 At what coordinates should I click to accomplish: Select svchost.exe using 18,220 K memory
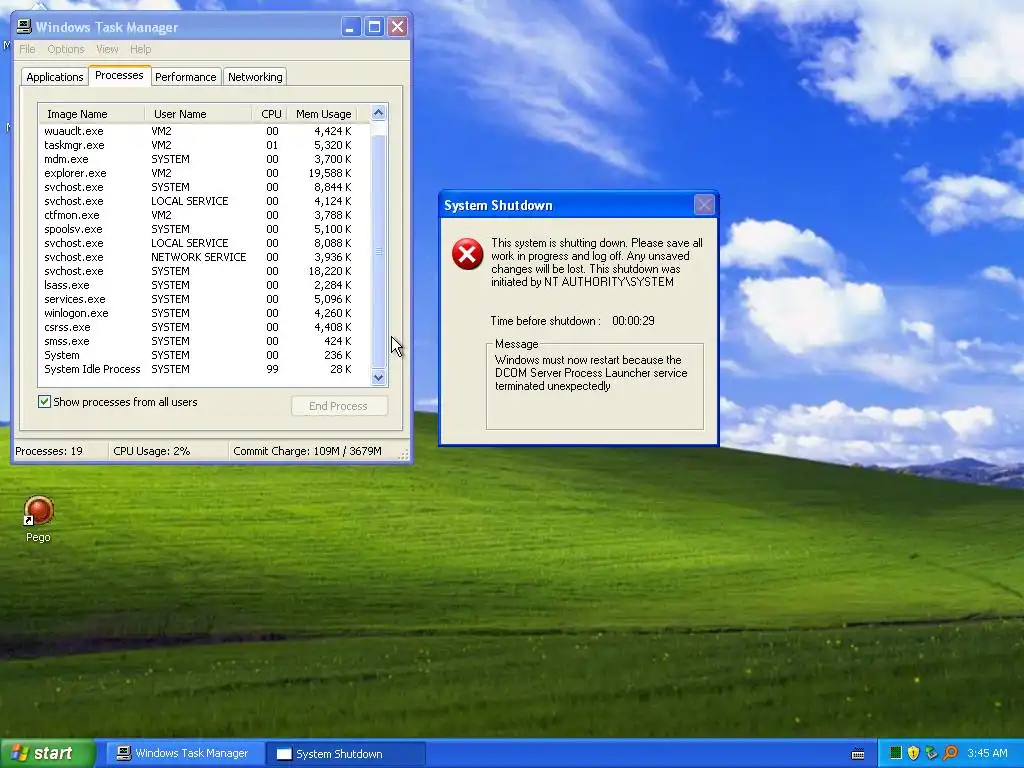(204, 271)
